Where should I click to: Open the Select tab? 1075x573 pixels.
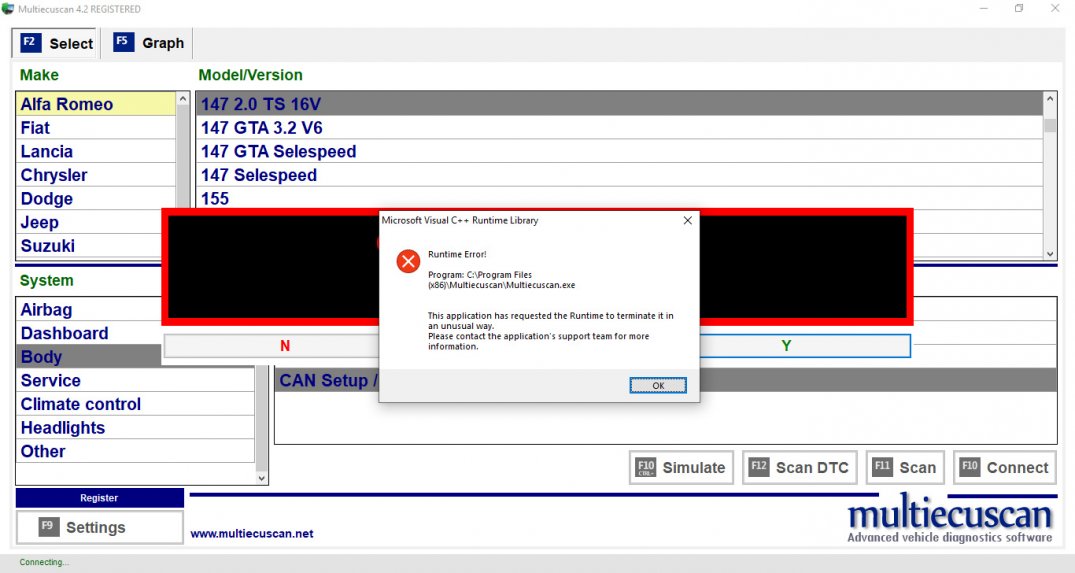[x=57, y=43]
